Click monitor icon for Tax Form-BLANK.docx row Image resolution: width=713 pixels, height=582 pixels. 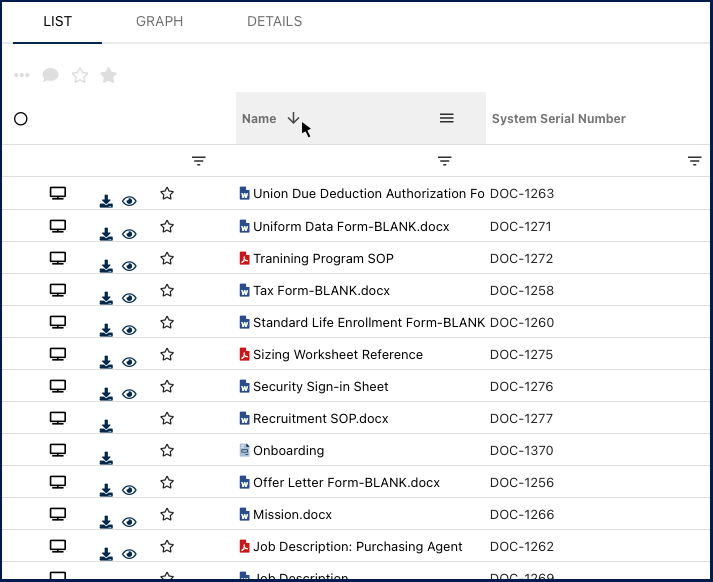point(58,290)
